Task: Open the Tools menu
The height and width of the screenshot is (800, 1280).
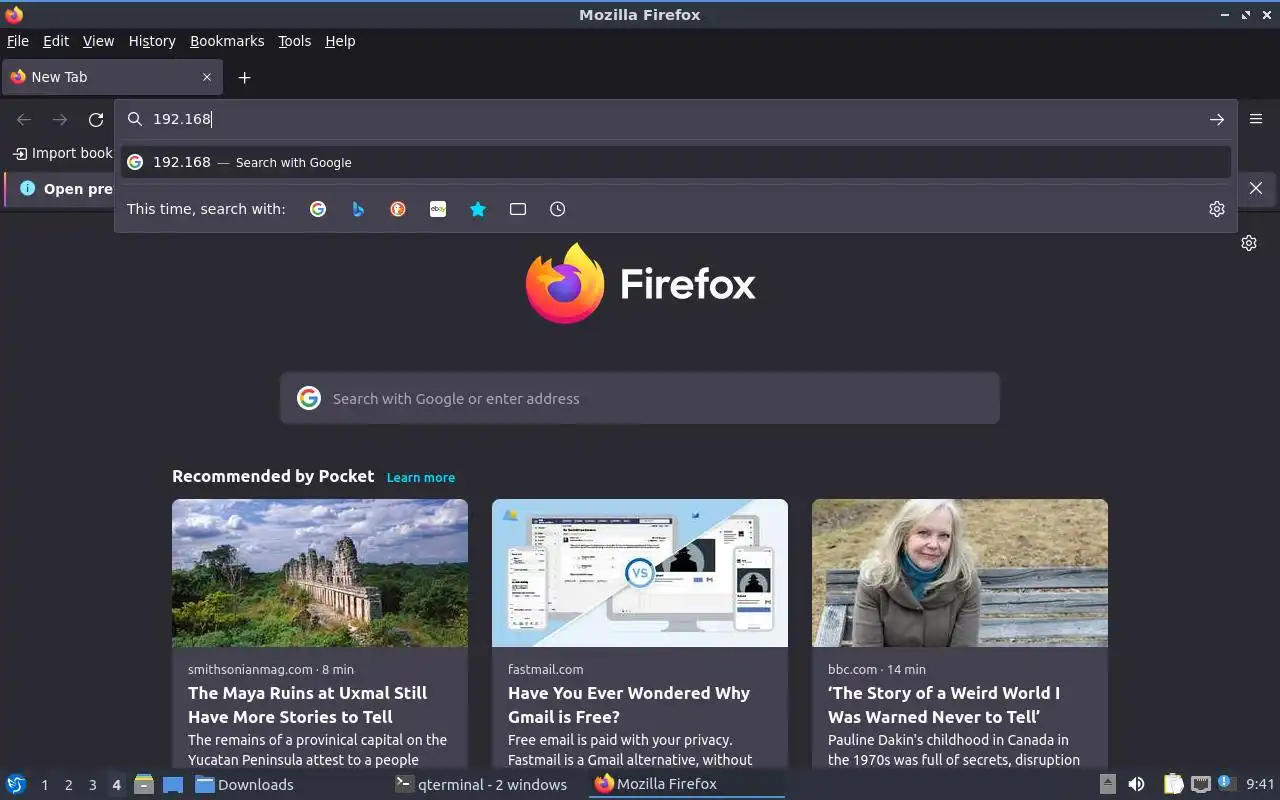Action: 294,41
